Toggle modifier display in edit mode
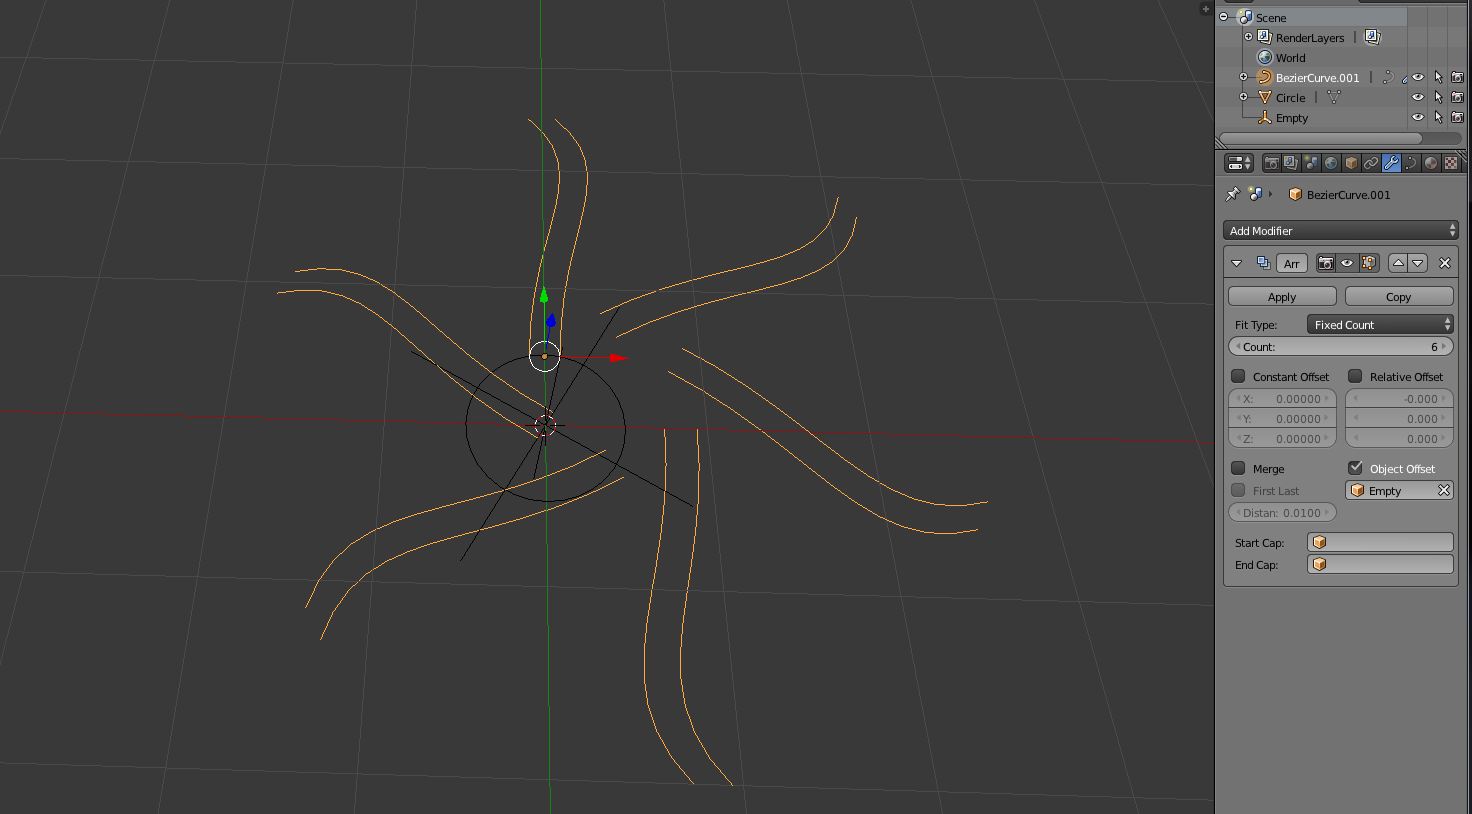This screenshot has width=1472, height=814. click(1369, 263)
